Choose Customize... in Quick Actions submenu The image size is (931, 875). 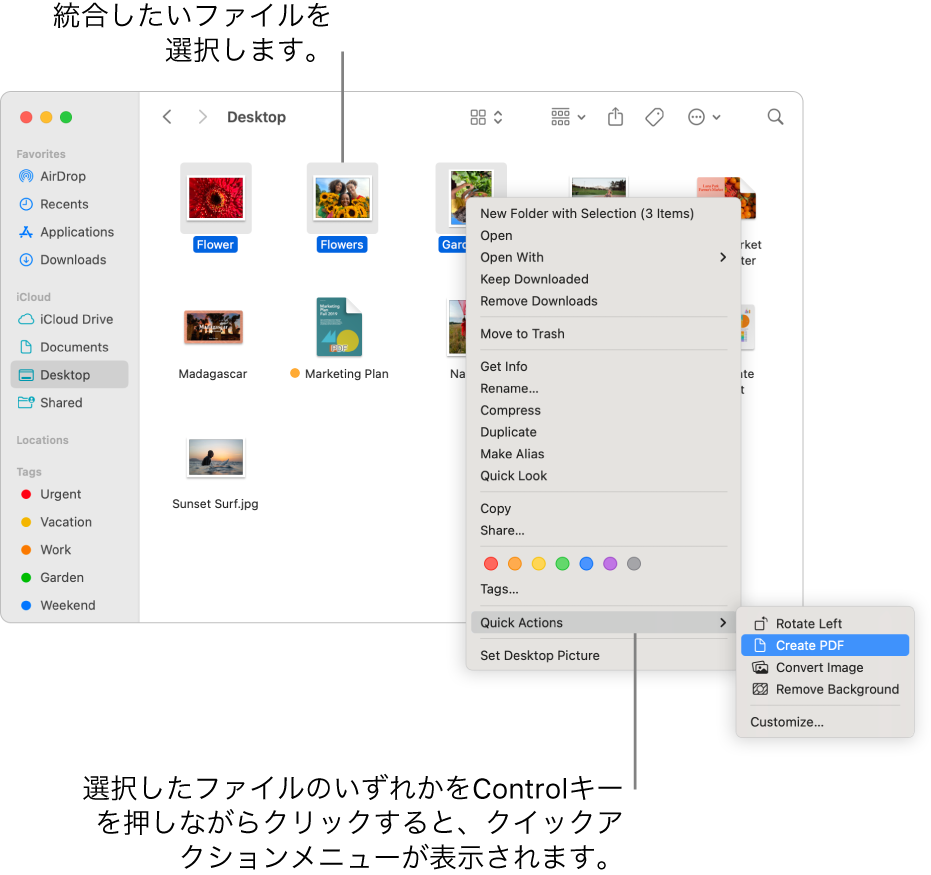tap(825, 722)
